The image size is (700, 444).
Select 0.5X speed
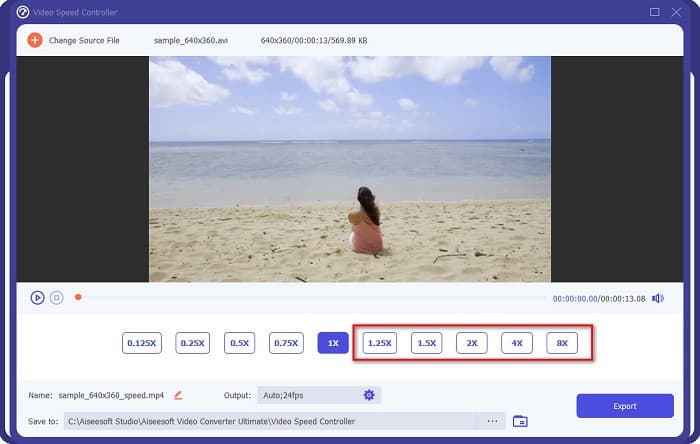(239, 343)
